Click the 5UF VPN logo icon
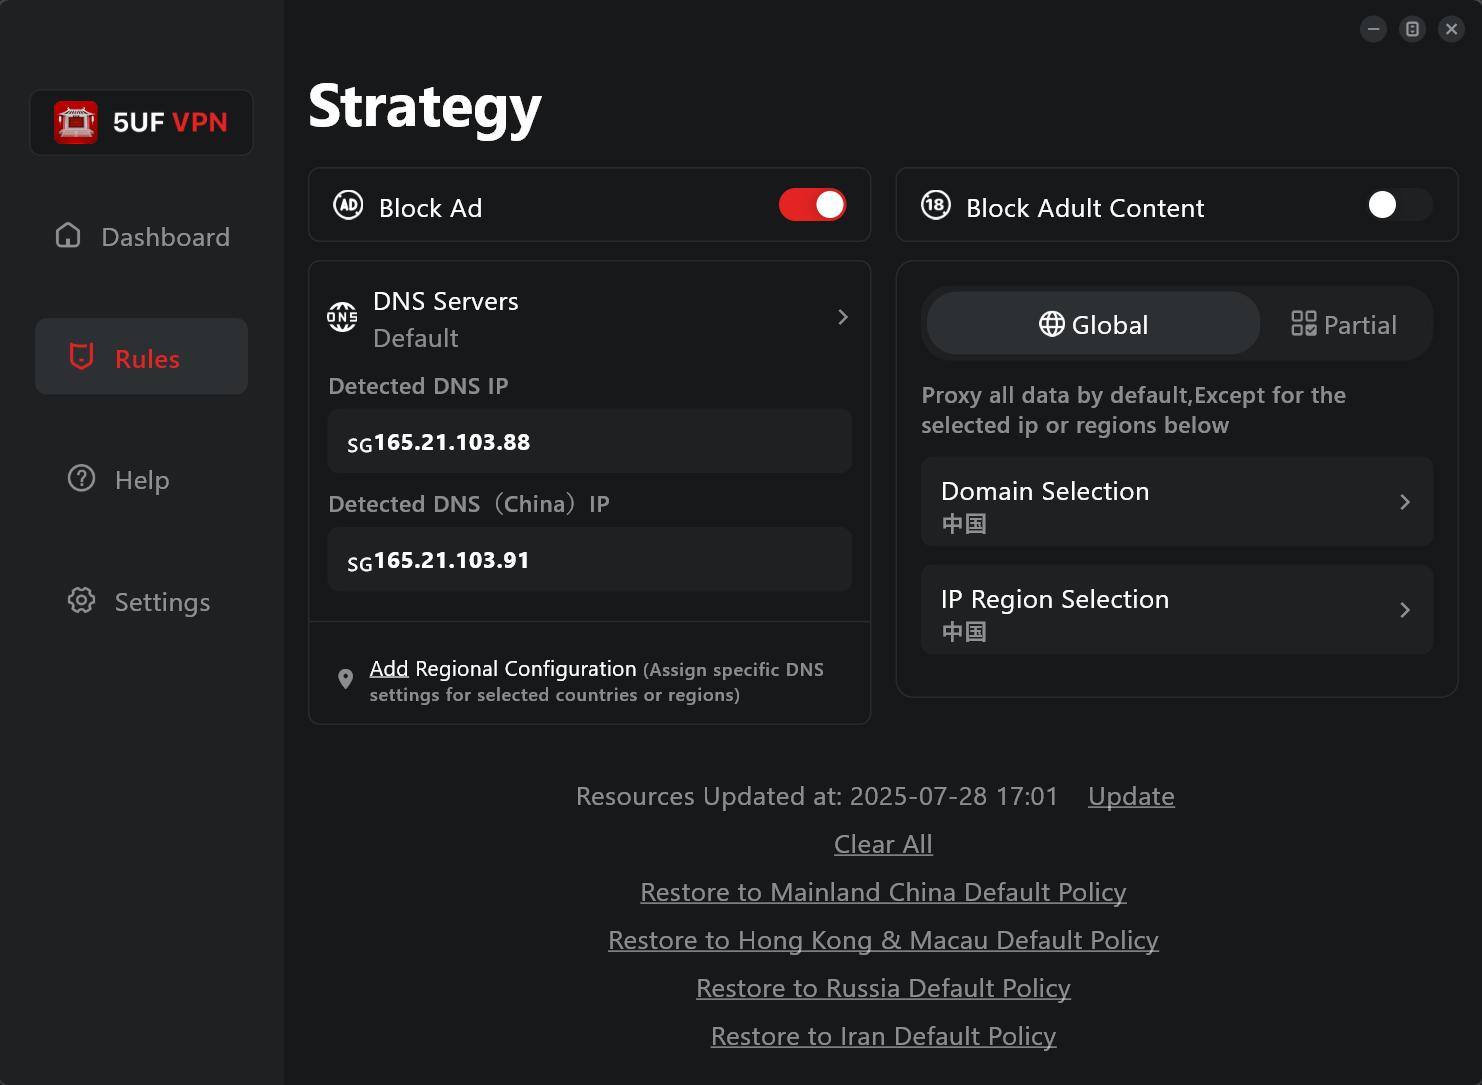Image resolution: width=1482 pixels, height=1085 pixels. (76, 122)
